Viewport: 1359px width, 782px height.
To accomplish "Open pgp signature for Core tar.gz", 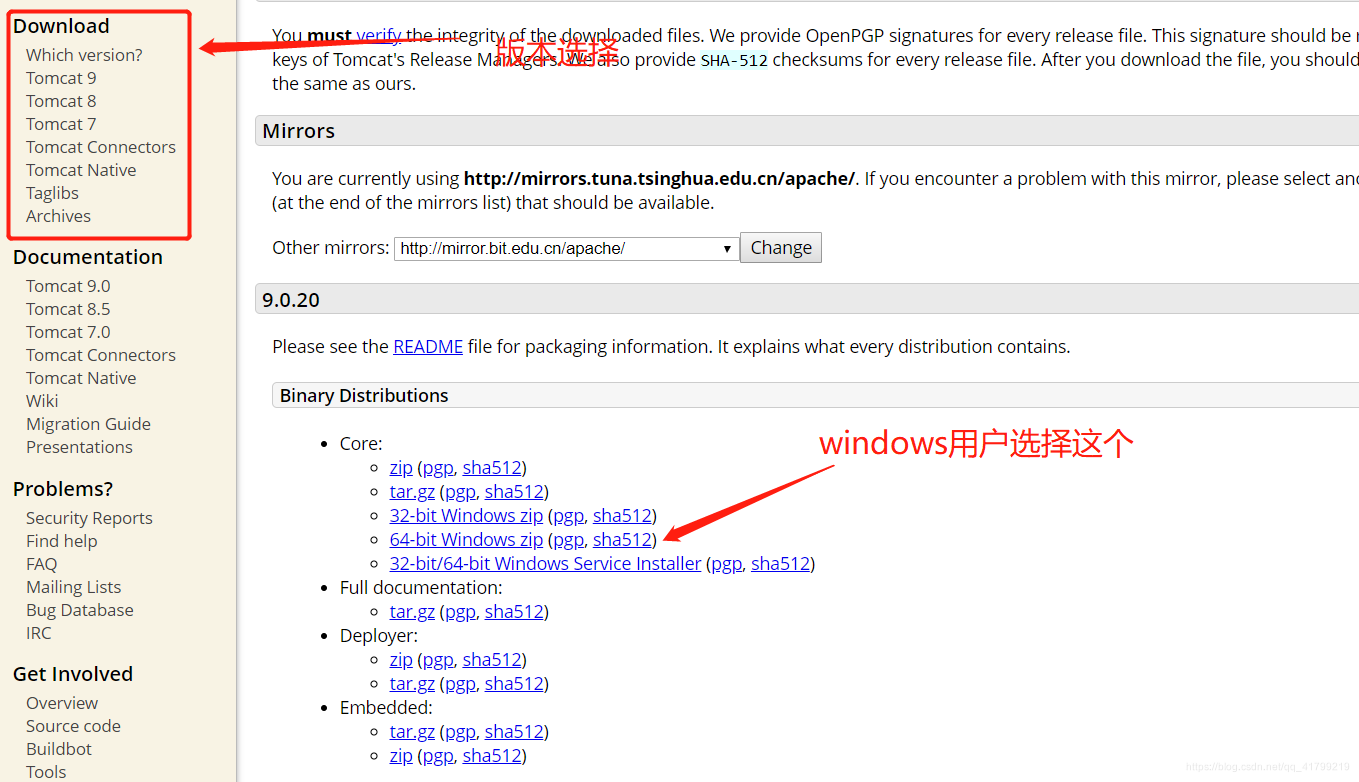I will coord(460,491).
